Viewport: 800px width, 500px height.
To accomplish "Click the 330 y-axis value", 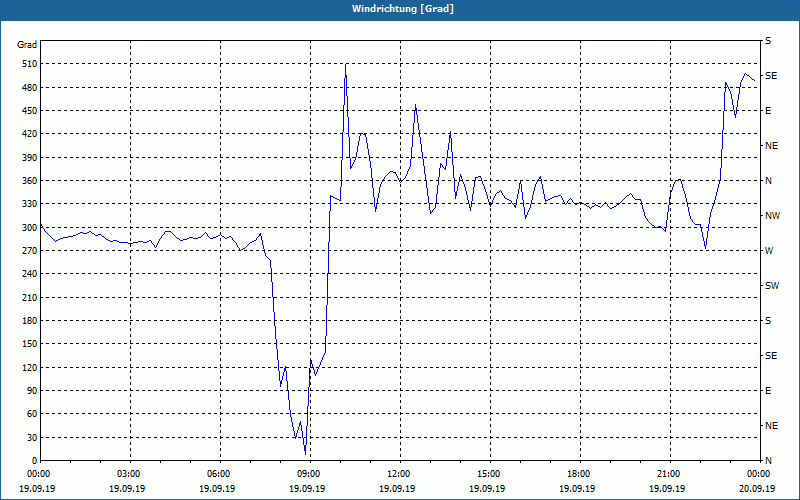I will pos(30,204).
